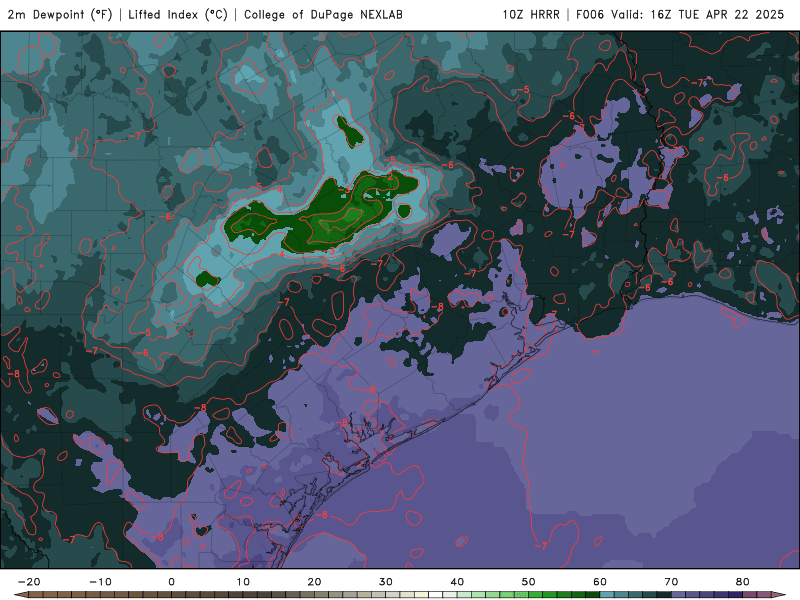The height and width of the screenshot is (600, 800).
Task: Select the '10Z HRRR' model run text
Action: click(x=531, y=14)
